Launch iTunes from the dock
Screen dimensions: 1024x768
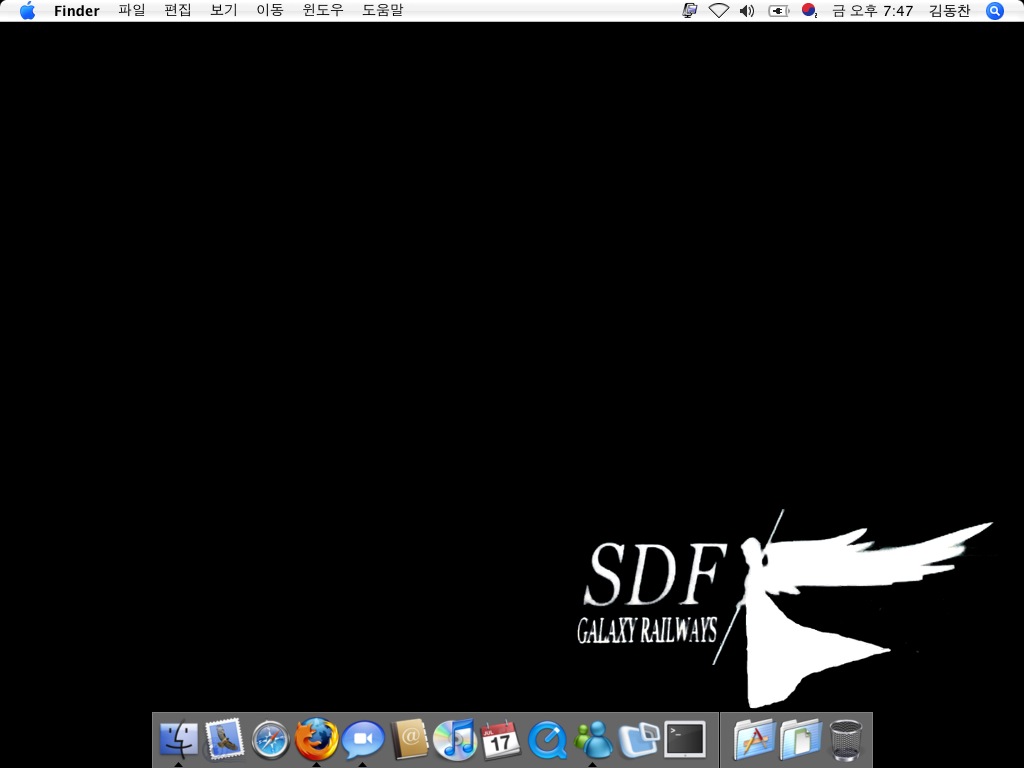tap(455, 740)
